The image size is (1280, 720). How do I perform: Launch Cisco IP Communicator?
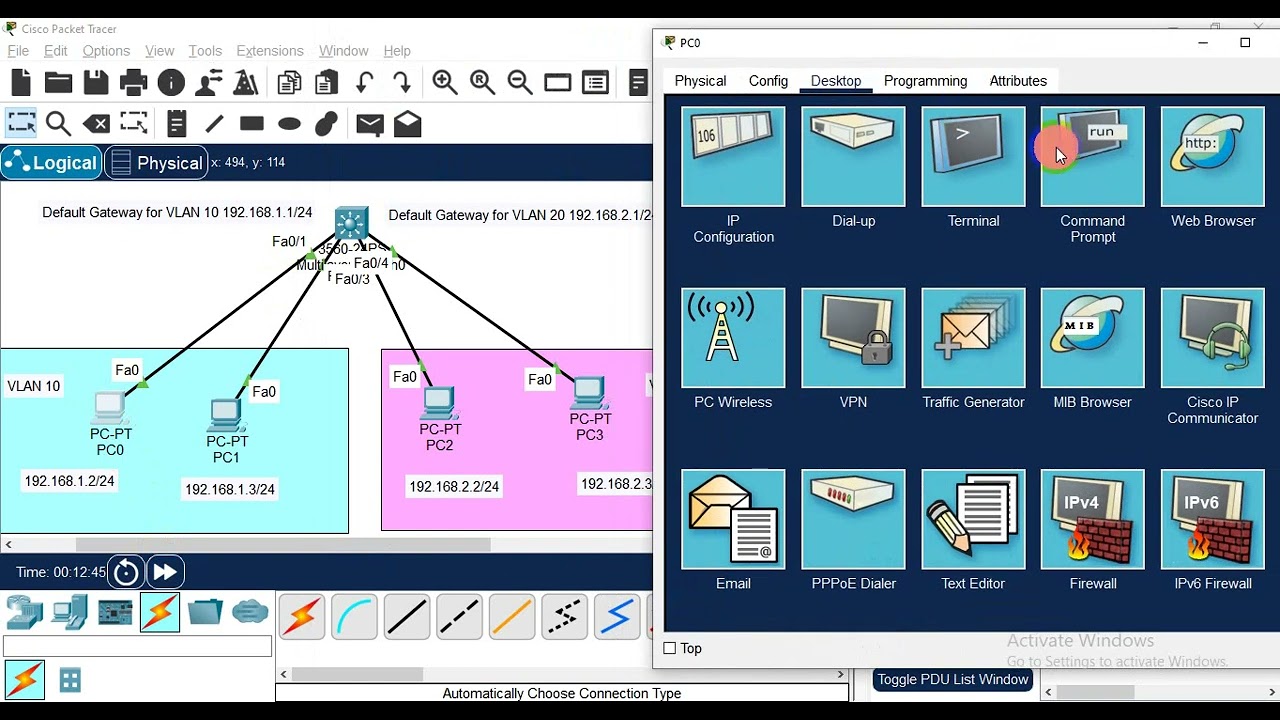(1212, 338)
